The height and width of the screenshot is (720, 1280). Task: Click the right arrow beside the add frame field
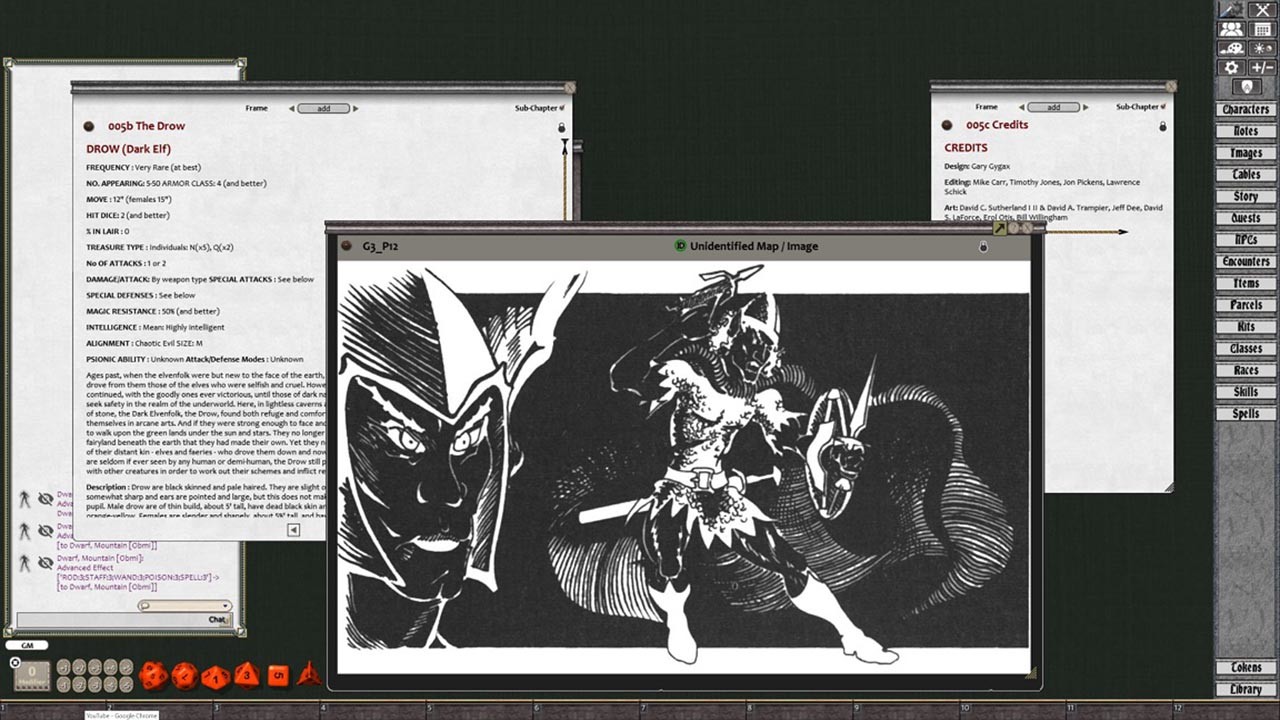click(356, 108)
